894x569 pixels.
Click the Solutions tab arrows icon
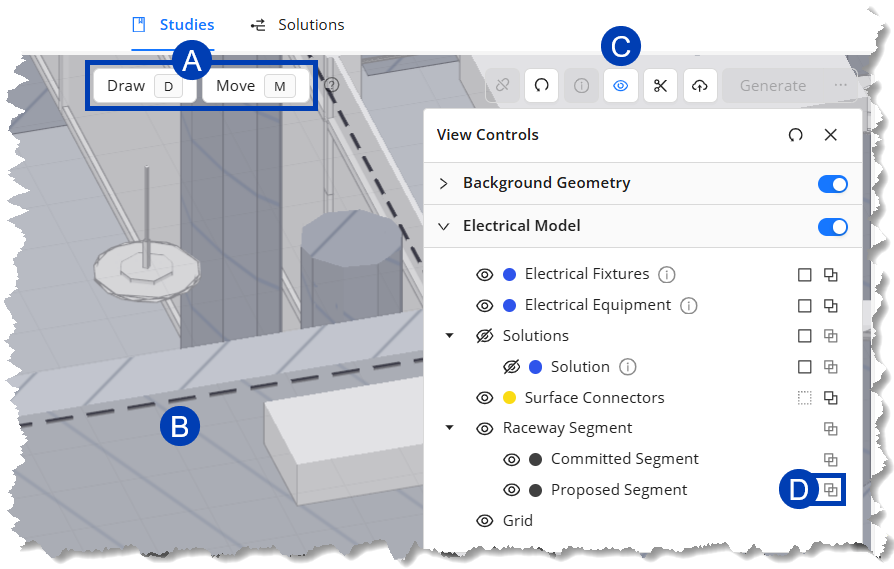click(x=258, y=25)
